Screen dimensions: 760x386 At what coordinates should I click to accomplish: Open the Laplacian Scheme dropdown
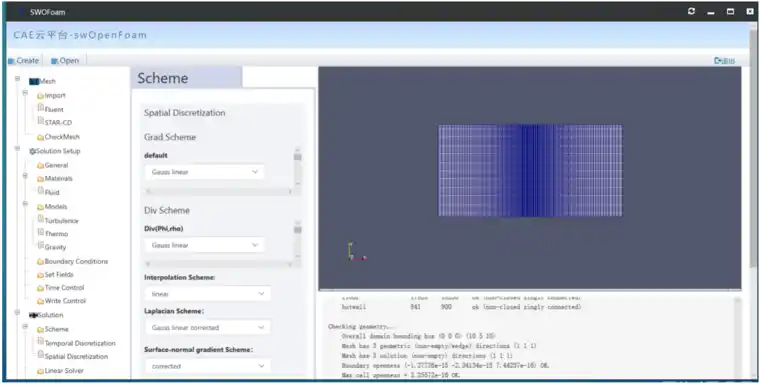click(207, 328)
